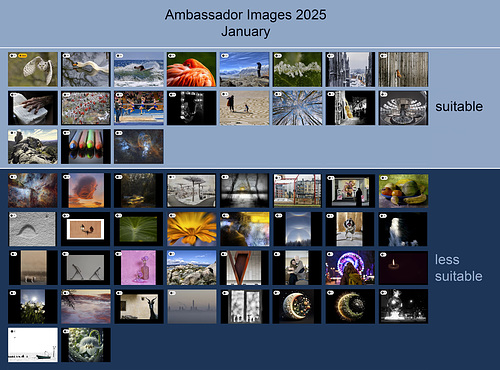This screenshot has height=370, width=500.
Task: Open the grey sand arc photo
Action: (x=33, y=229)
